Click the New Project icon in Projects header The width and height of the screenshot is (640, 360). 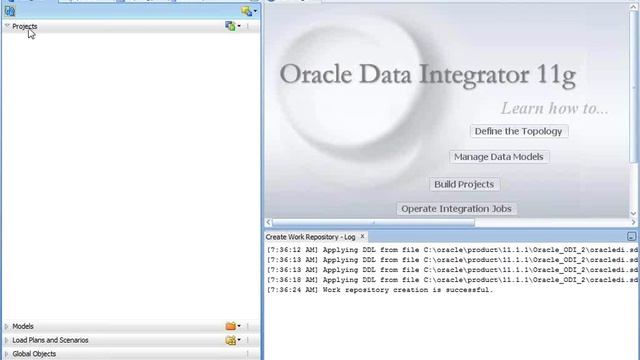tap(230, 26)
